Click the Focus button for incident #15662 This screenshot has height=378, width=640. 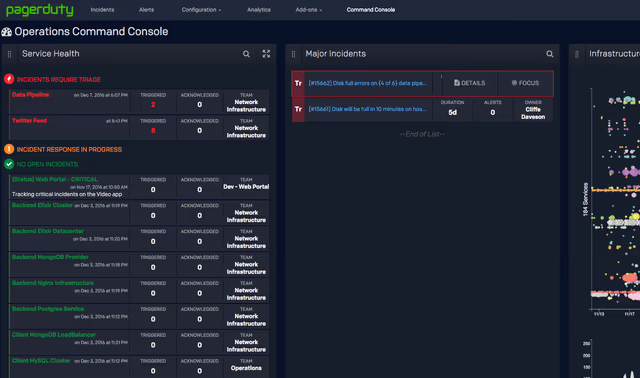click(525, 83)
